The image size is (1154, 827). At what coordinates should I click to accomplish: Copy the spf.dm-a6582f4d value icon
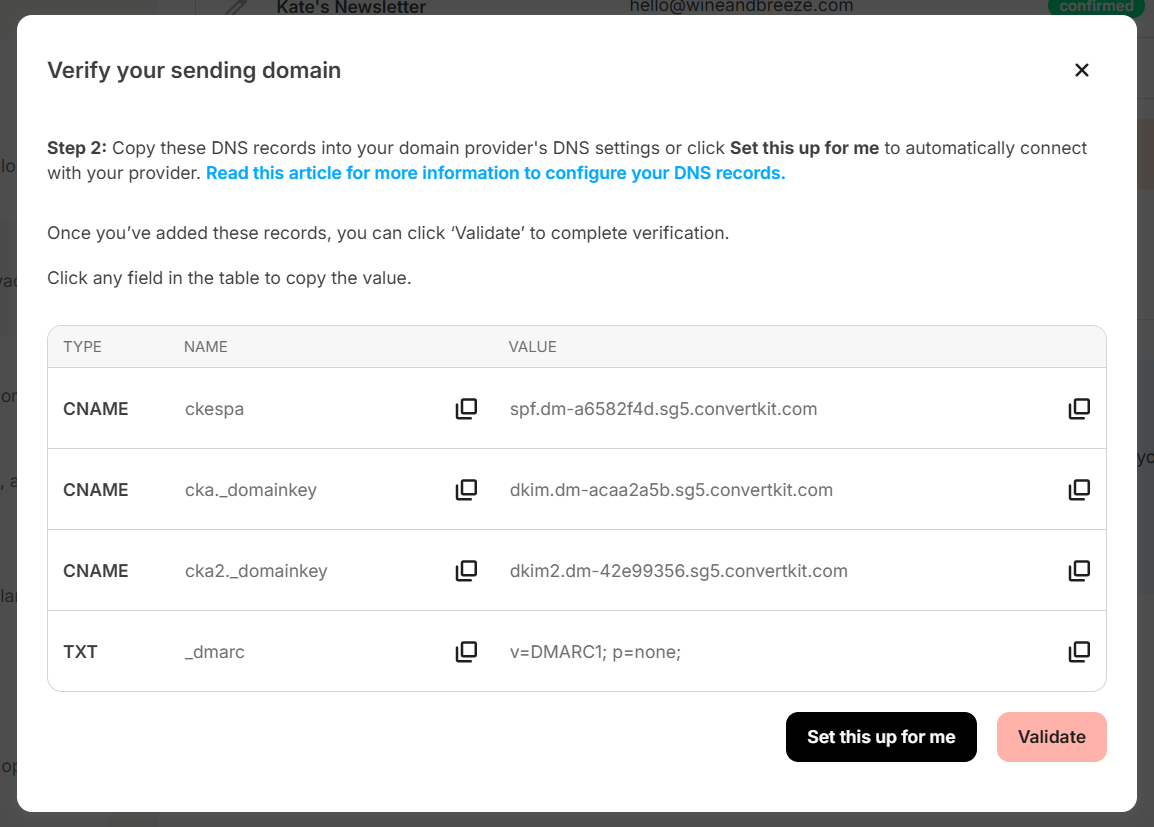[x=1079, y=408]
